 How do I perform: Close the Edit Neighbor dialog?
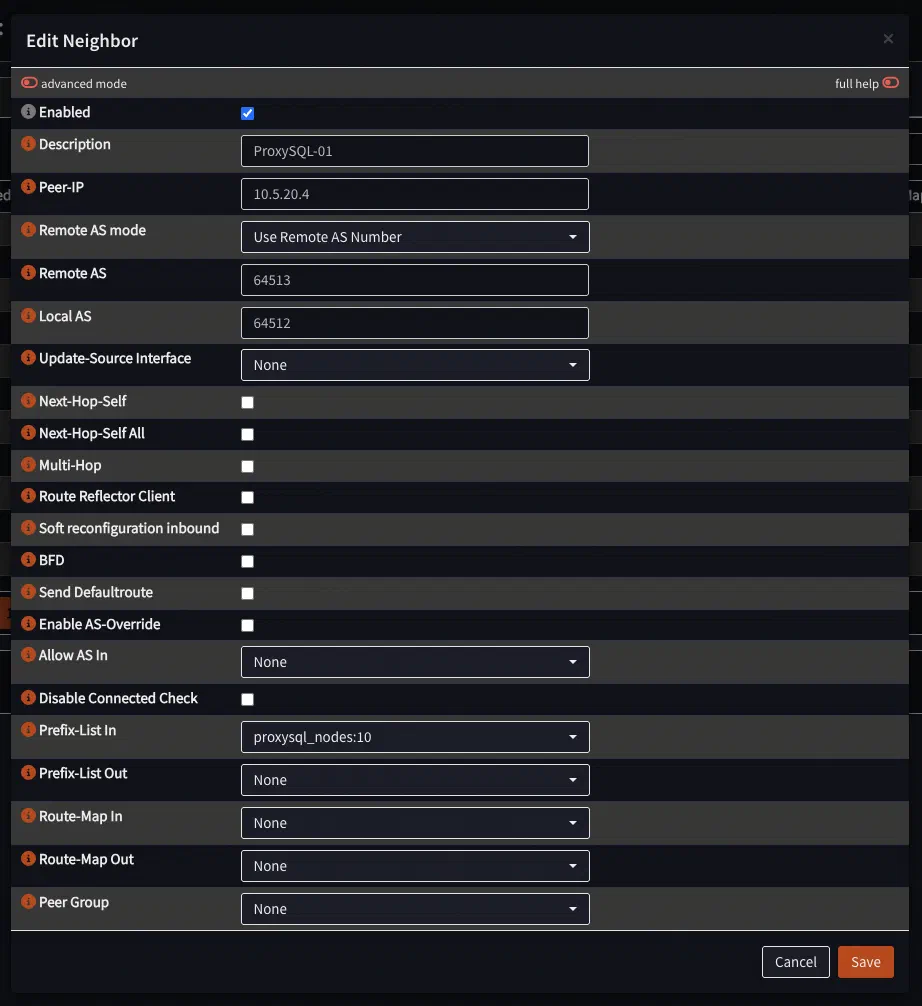coord(888,39)
